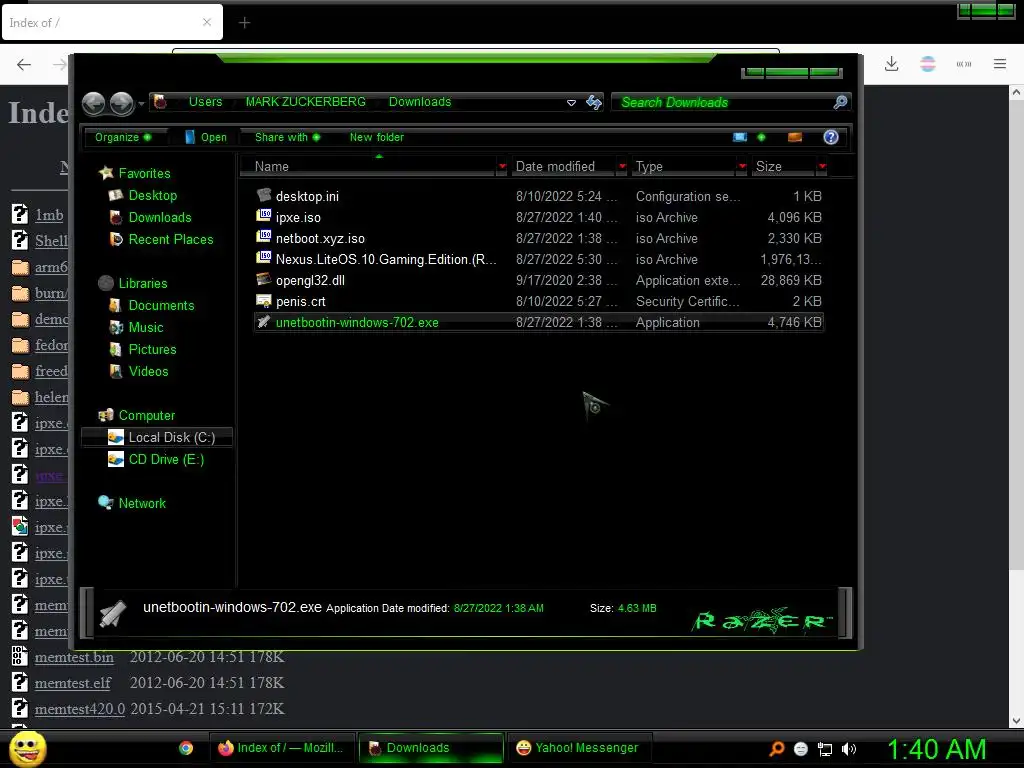The image size is (1024, 768).
Task: Select the unetbootin-windows-702.exe file icon
Action: [x=264, y=321]
